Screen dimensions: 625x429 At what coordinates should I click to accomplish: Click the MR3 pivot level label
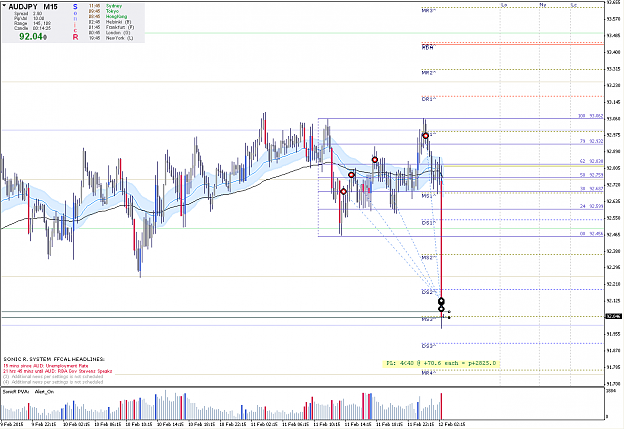(x=428, y=10)
